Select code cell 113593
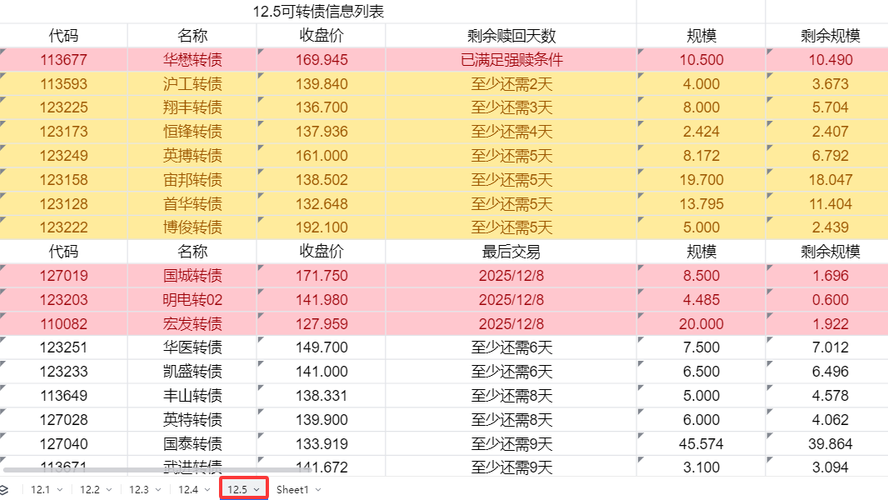 coord(63,84)
